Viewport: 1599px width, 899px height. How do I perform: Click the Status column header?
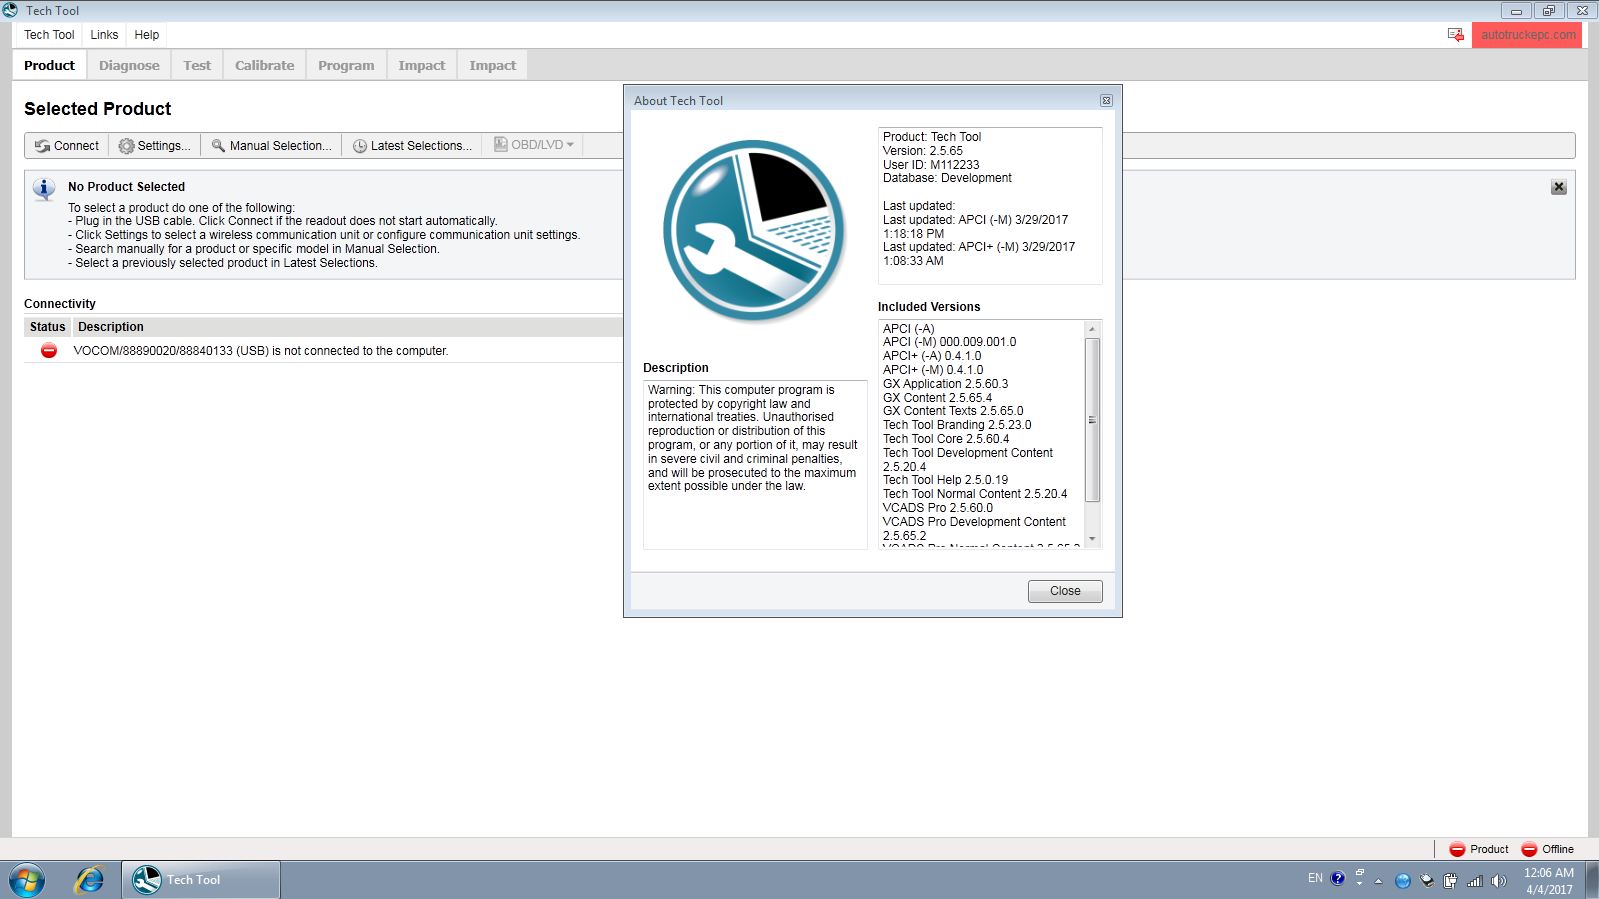[47, 327]
